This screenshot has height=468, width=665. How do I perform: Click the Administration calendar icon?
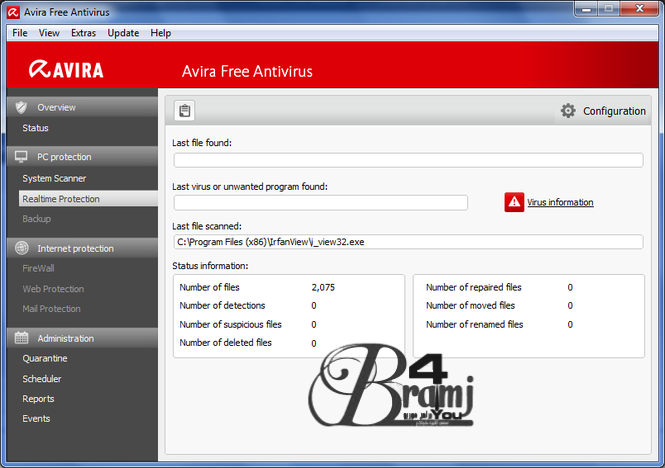tap(22, 338)
